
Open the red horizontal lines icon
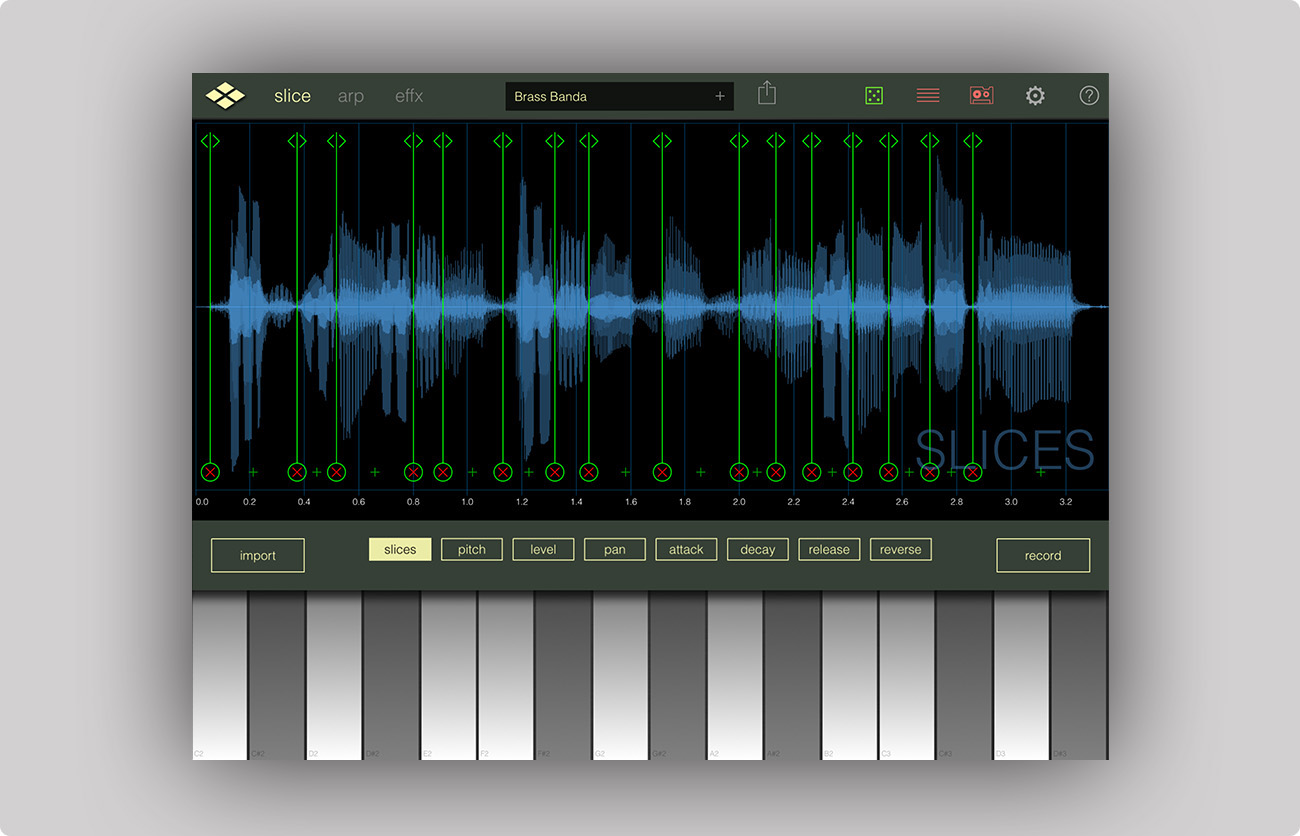pyautogui.click(x=928, y=96)
